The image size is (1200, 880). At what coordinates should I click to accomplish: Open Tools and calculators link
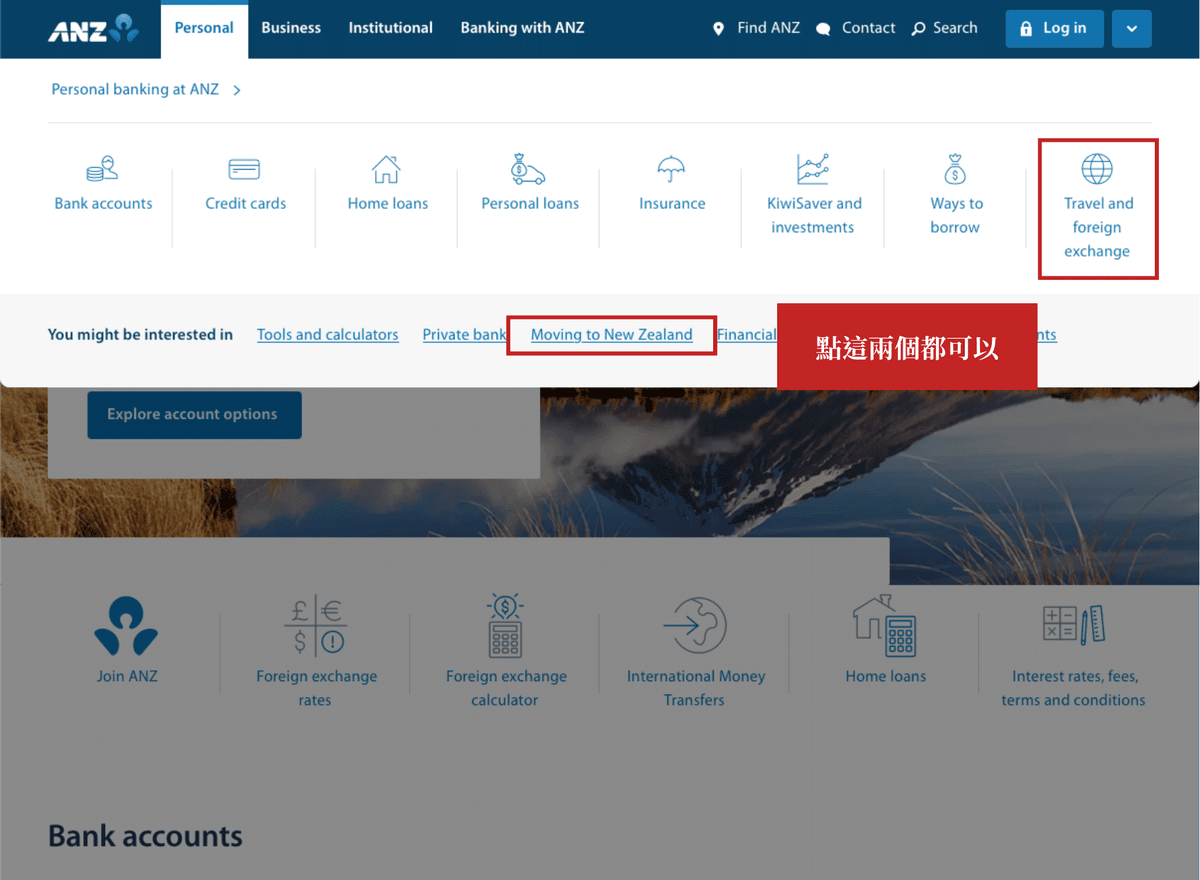[328, 335]
